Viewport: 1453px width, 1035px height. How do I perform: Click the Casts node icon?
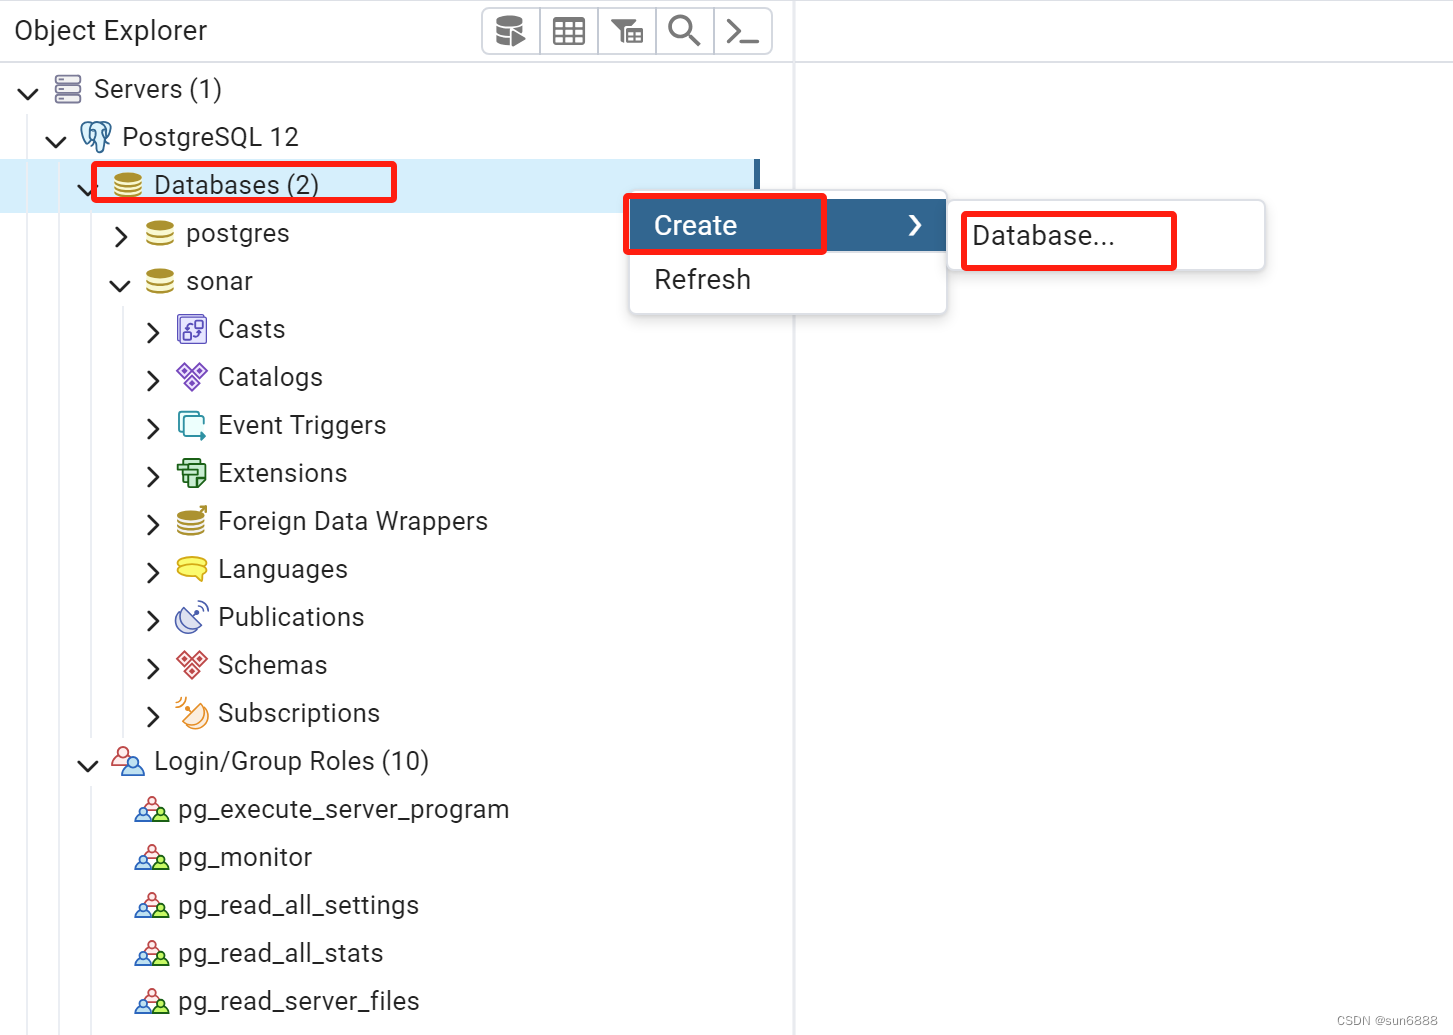click(x=192, y=329)
